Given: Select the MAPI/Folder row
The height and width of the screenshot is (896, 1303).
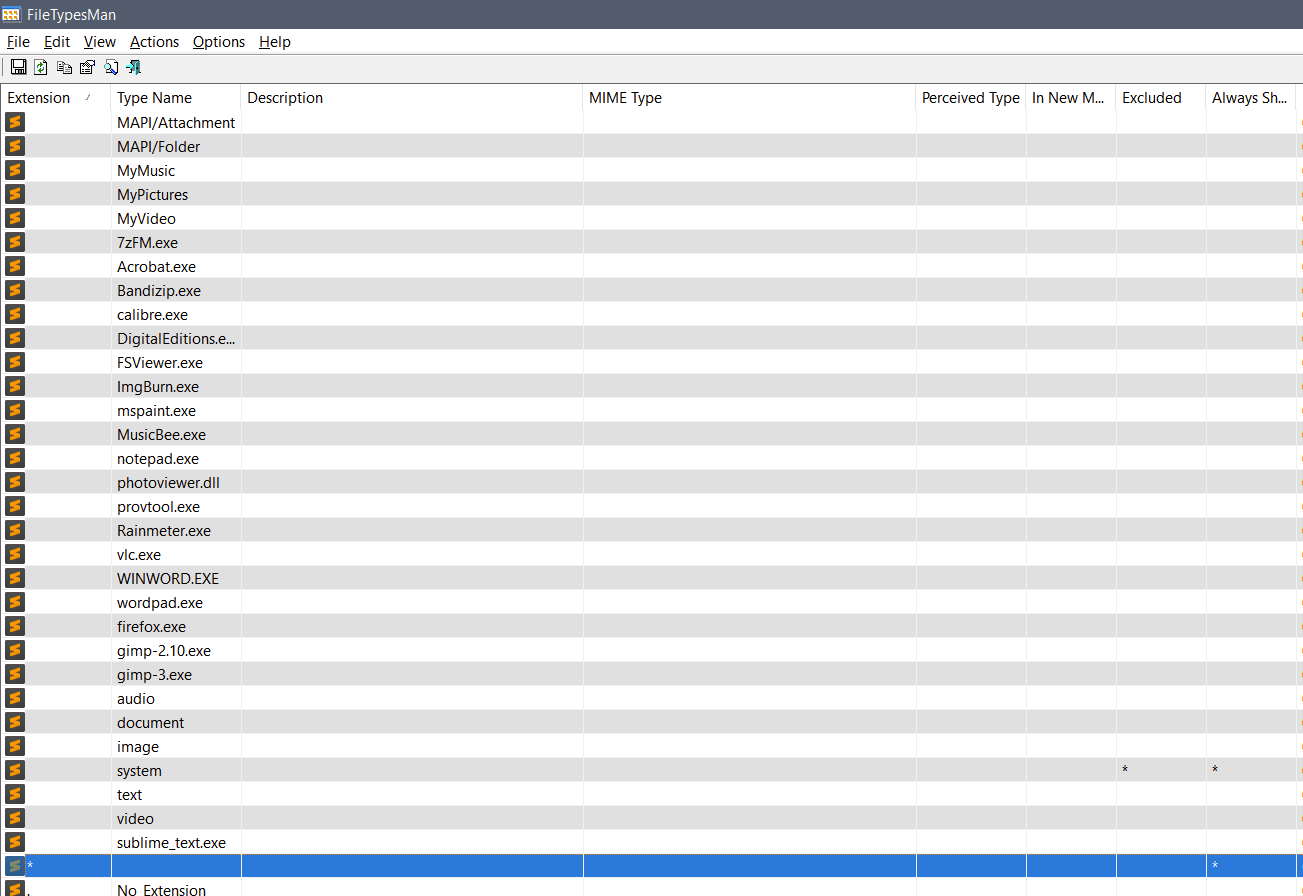Looking at the screenshot, I should (651, 146).
